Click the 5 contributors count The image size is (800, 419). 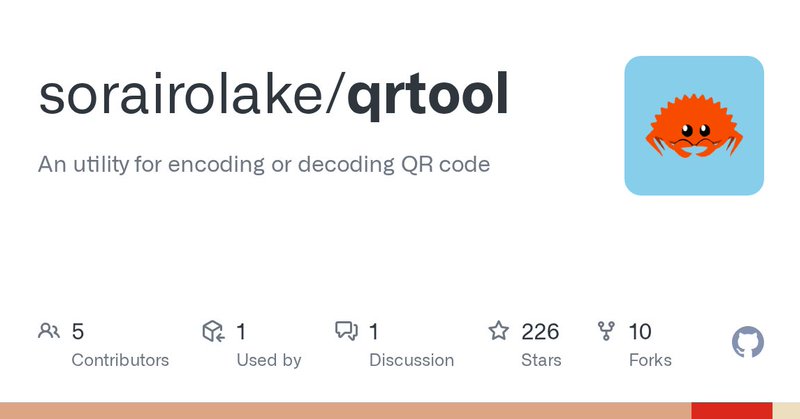78,331
